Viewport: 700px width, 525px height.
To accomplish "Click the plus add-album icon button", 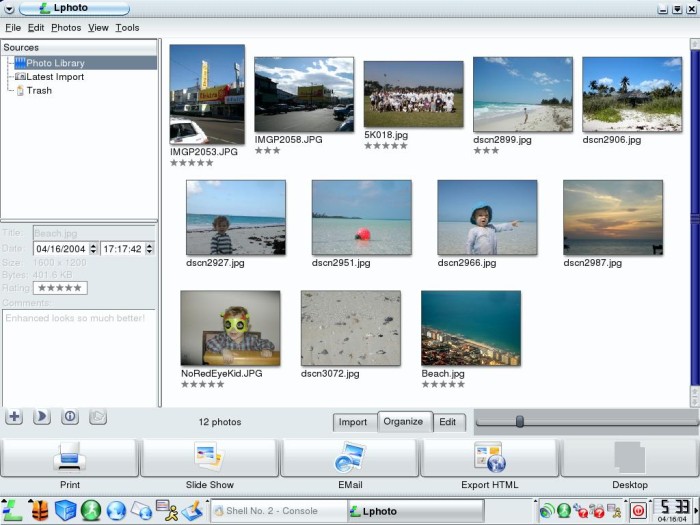I will pos(14,417).
